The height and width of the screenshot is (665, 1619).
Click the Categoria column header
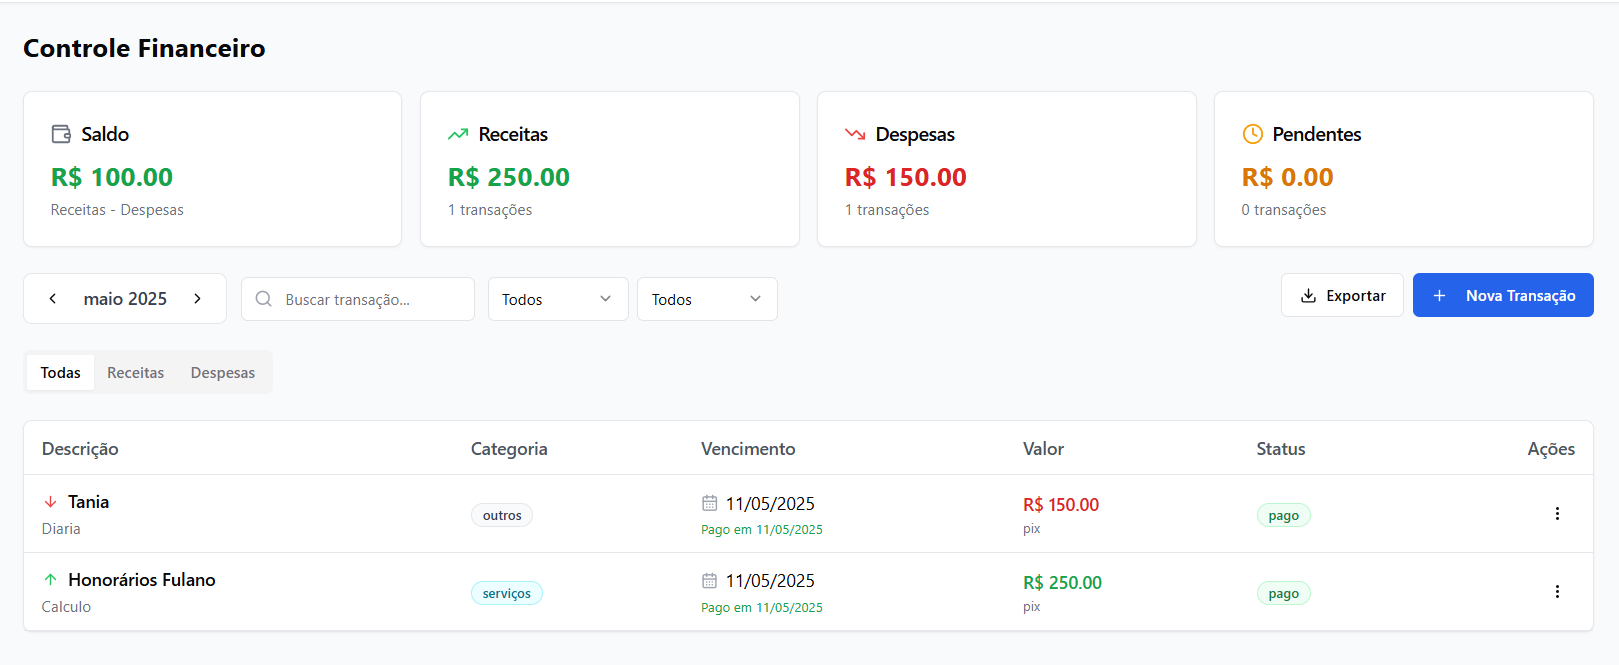pos(509,449)
